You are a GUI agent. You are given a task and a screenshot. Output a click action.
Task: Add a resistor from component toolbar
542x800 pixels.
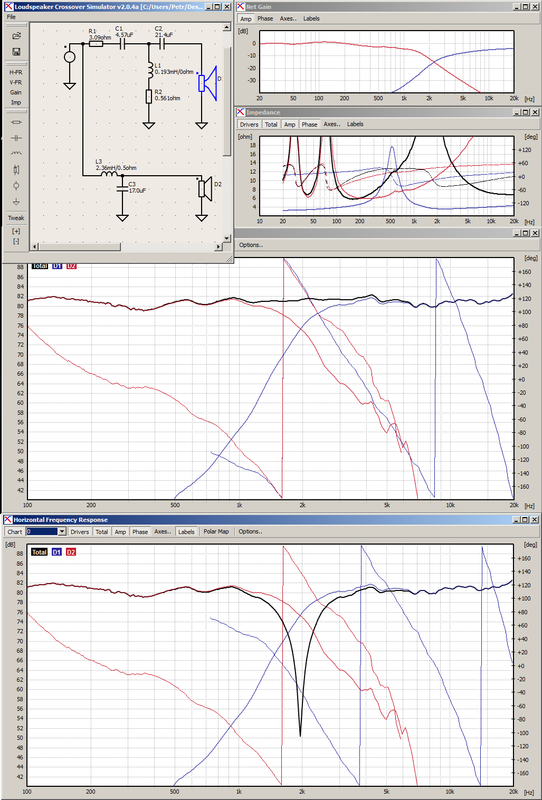(x=16, y=122)
